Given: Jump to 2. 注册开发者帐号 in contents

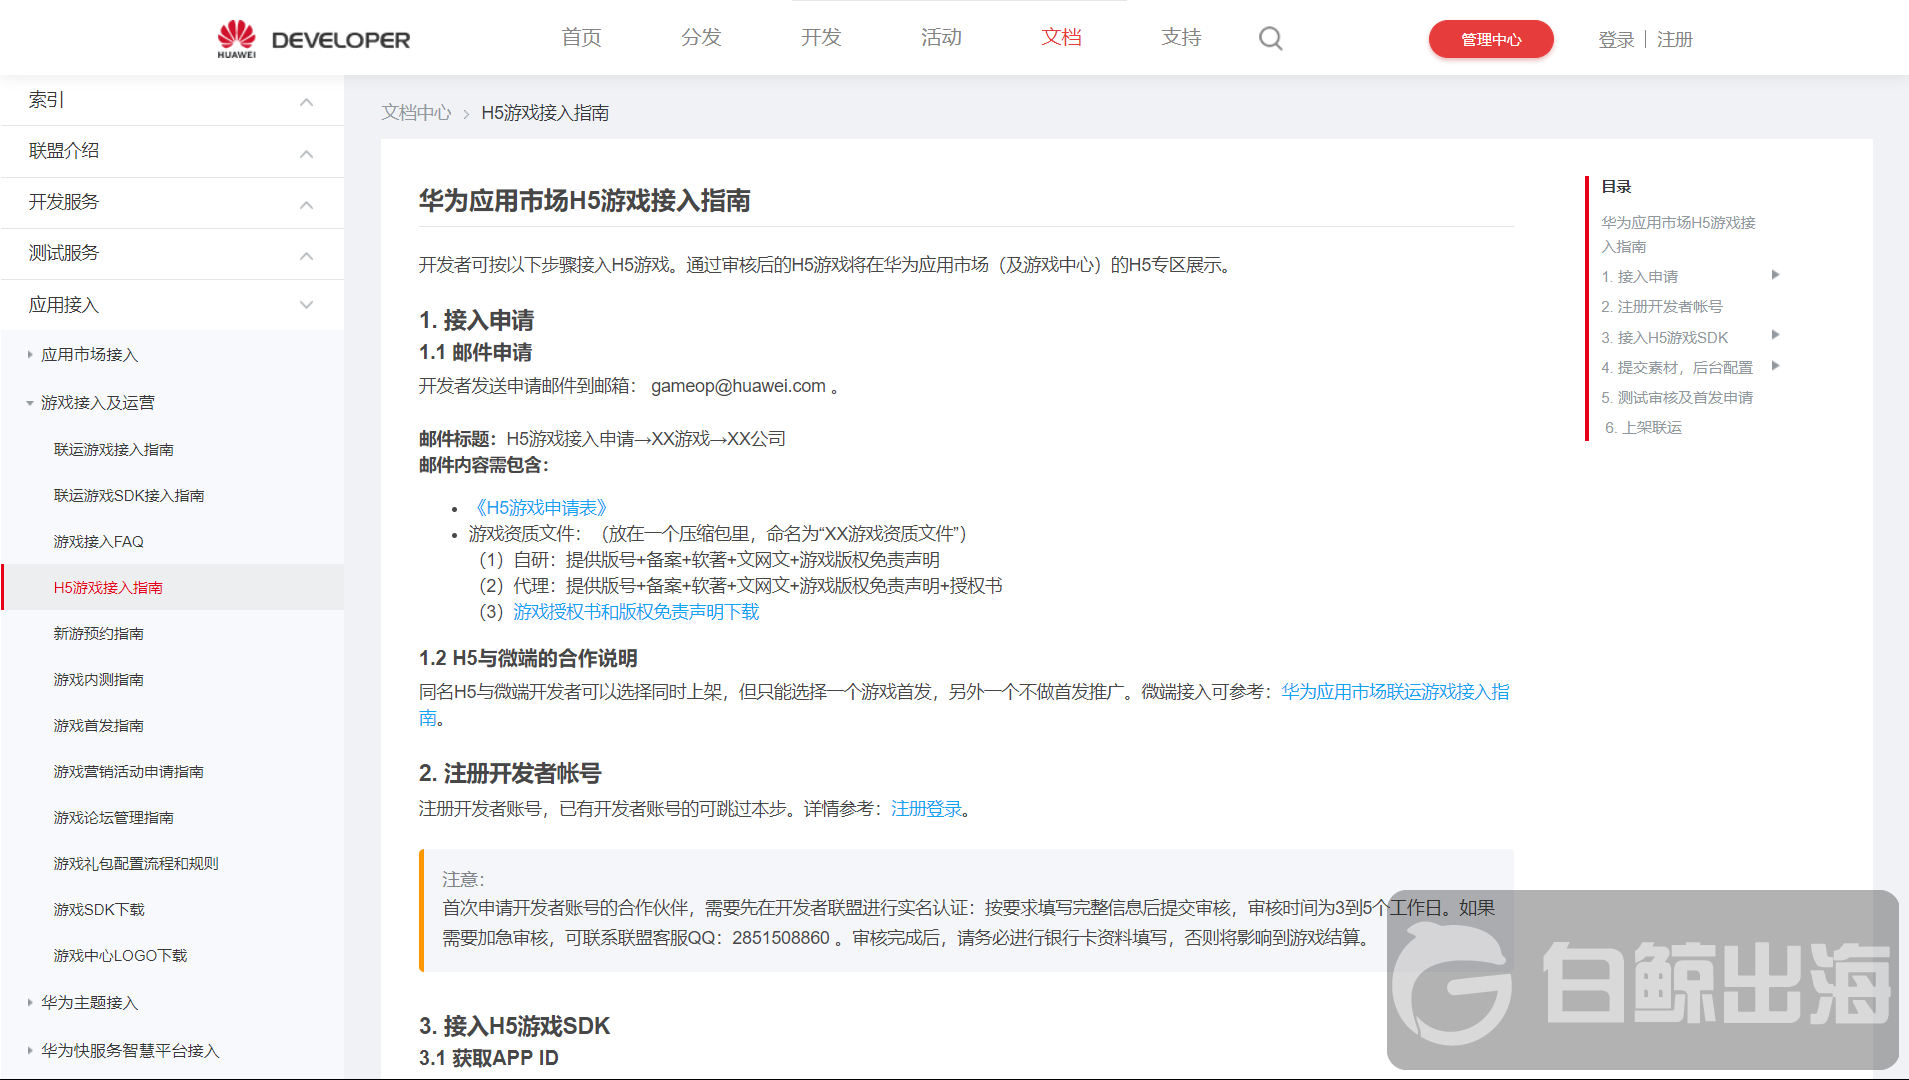Looking at the screenshot, I should tap(1662, 307).
